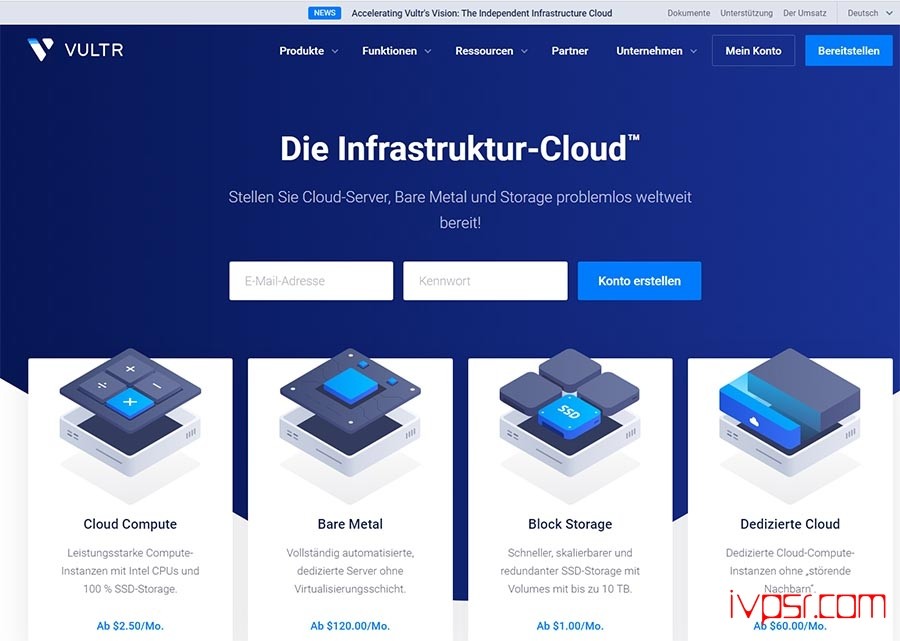Click the Cloud Compute description text
The image size is (900, 641).
130,571
